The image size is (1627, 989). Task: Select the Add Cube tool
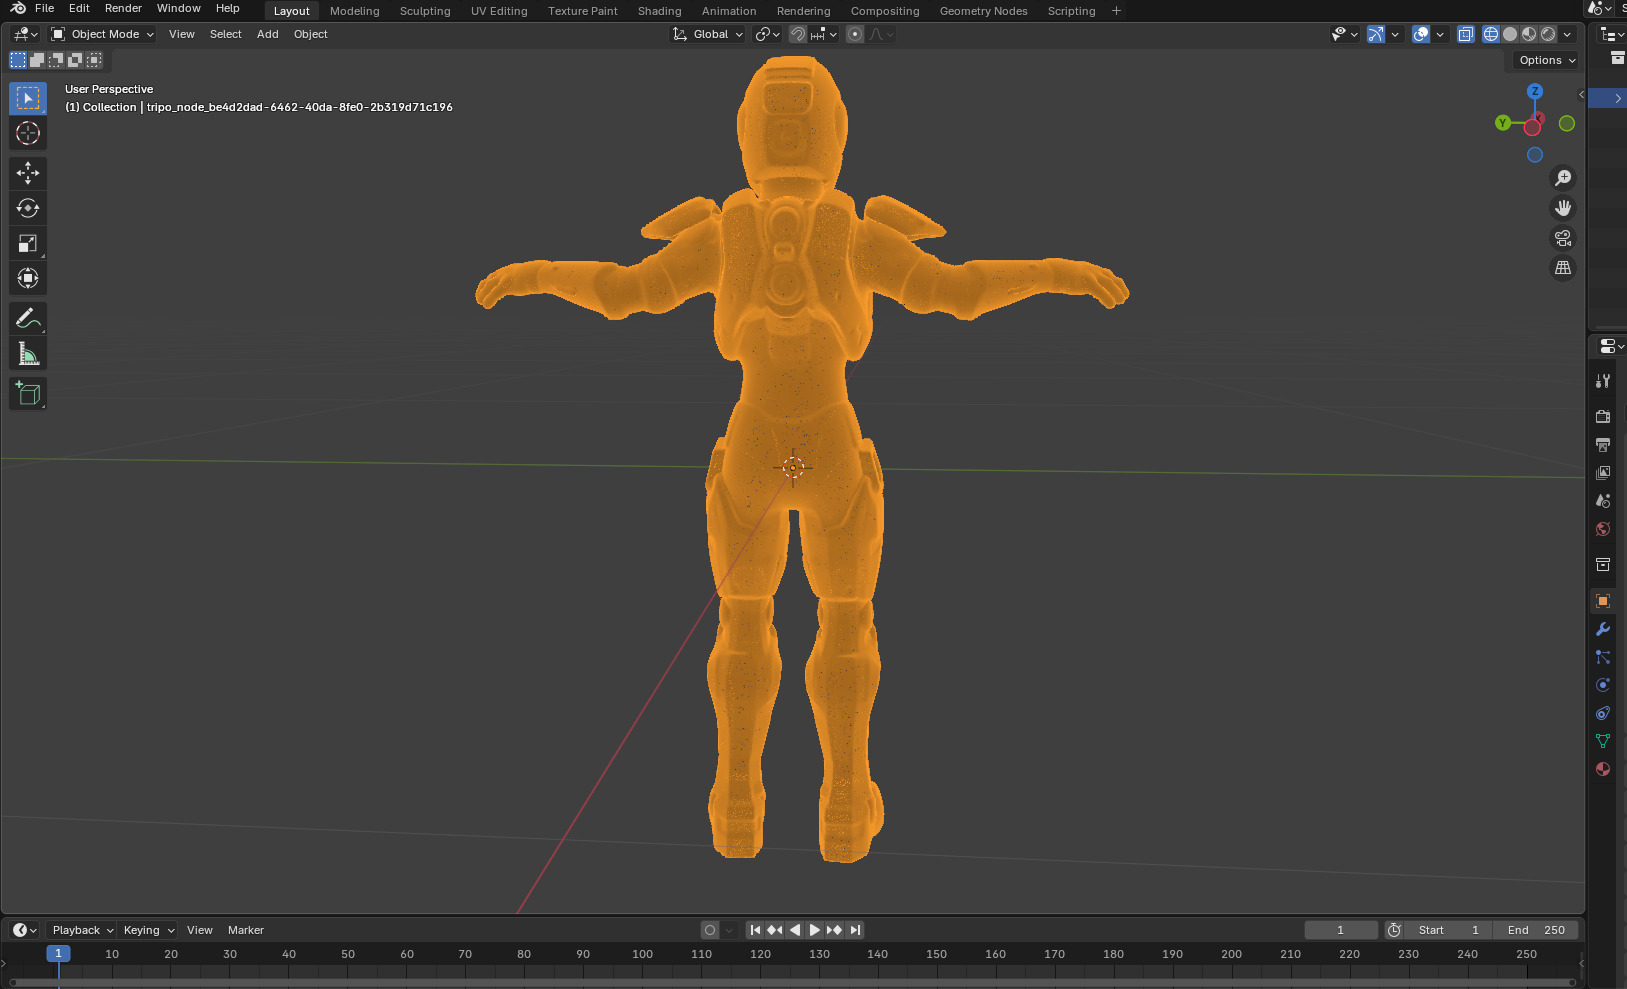coord(28,394)
